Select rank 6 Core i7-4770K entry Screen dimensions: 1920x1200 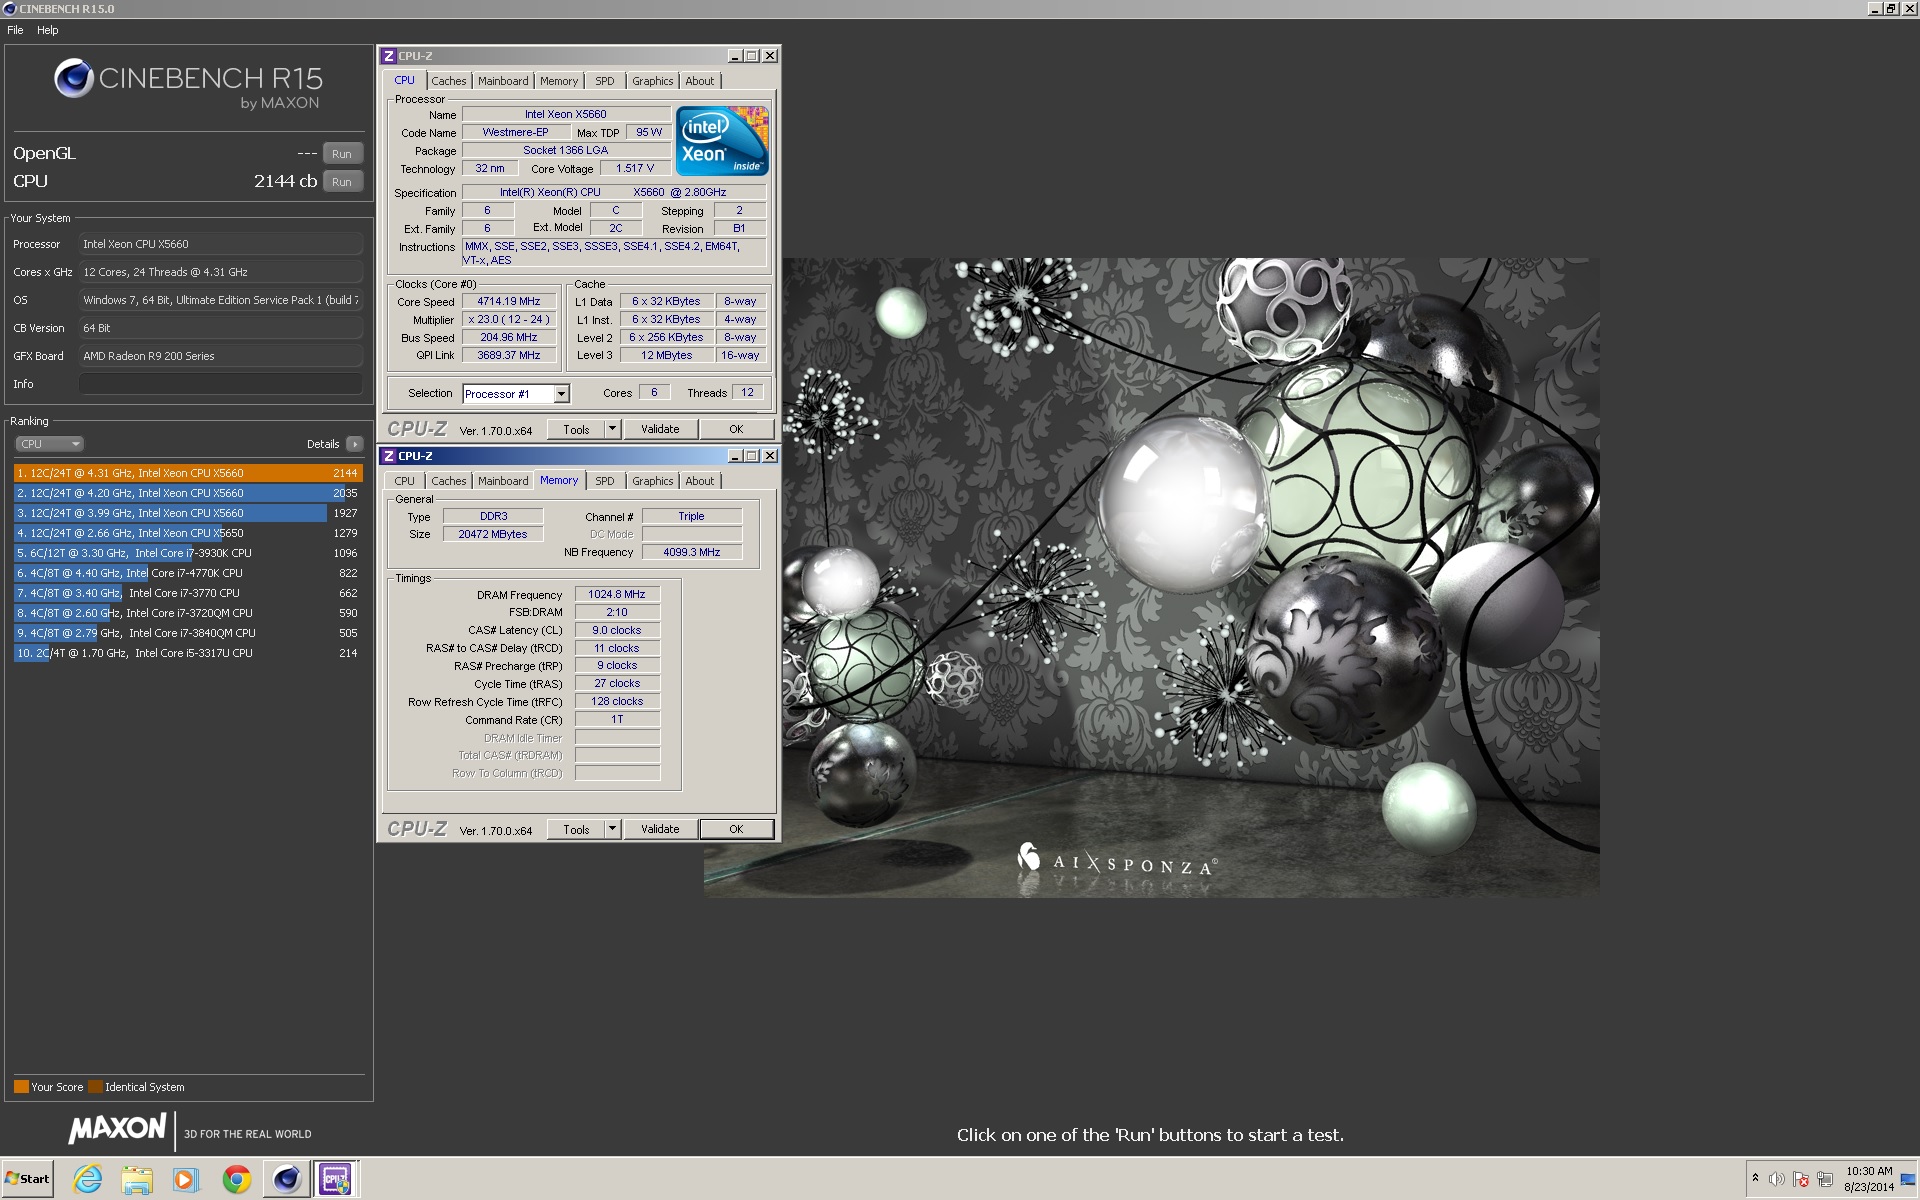tap(188, 573)
